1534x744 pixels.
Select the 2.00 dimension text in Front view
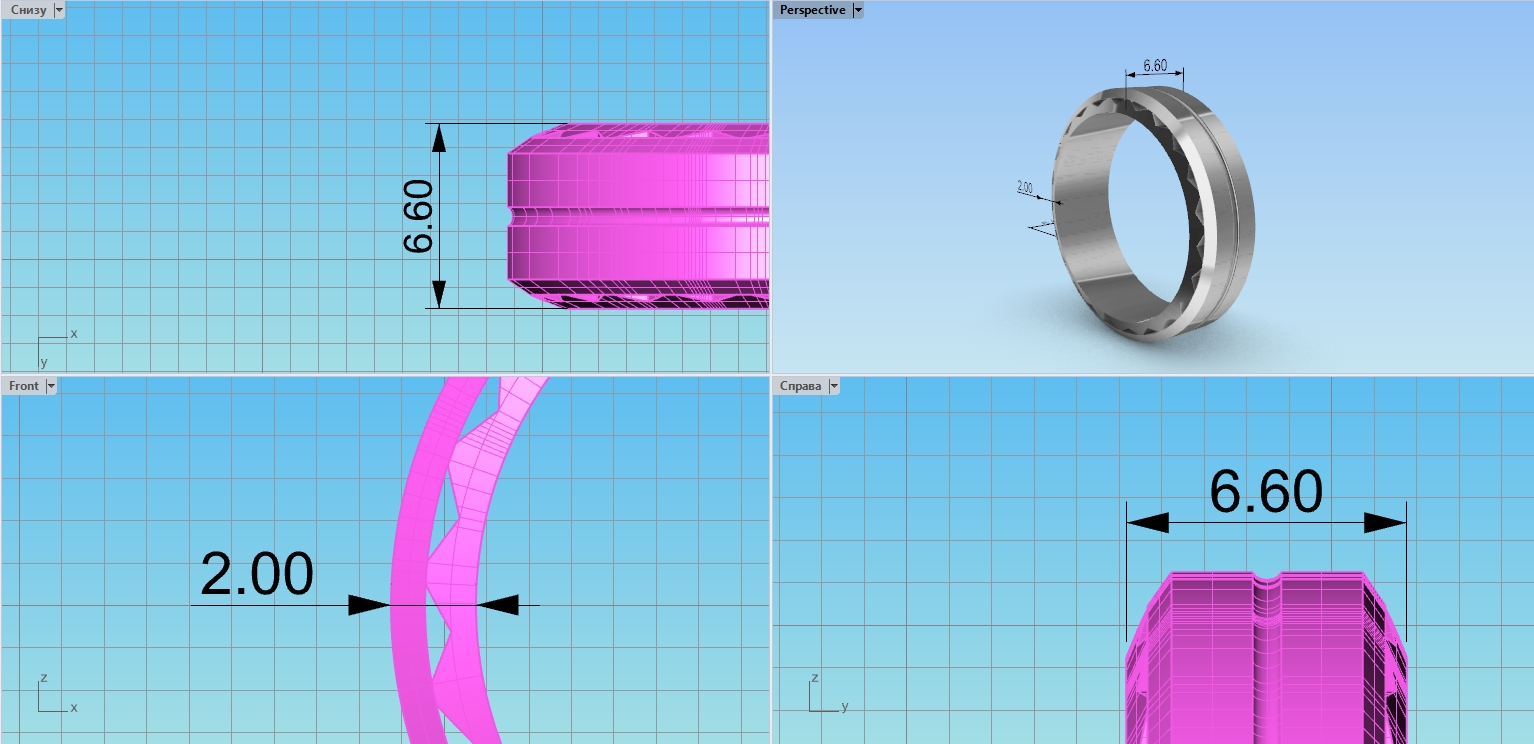click(x=257, y=575)
